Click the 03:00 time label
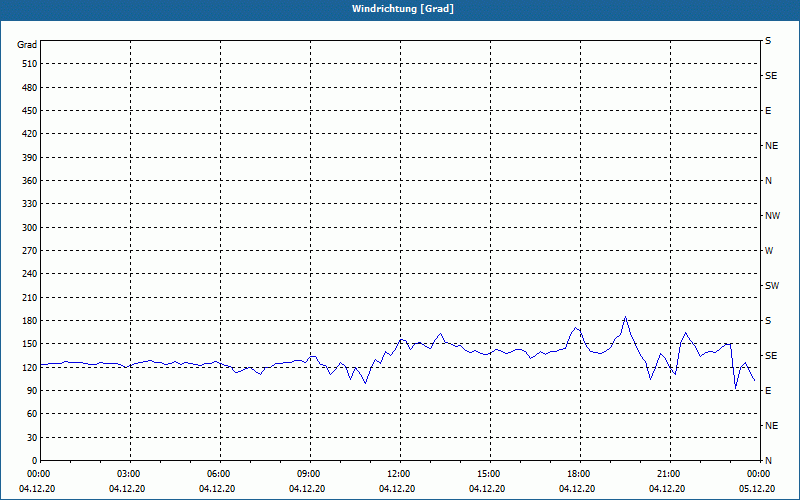The image size is (800, 500). pyautogui.click(x=131, y=474)
